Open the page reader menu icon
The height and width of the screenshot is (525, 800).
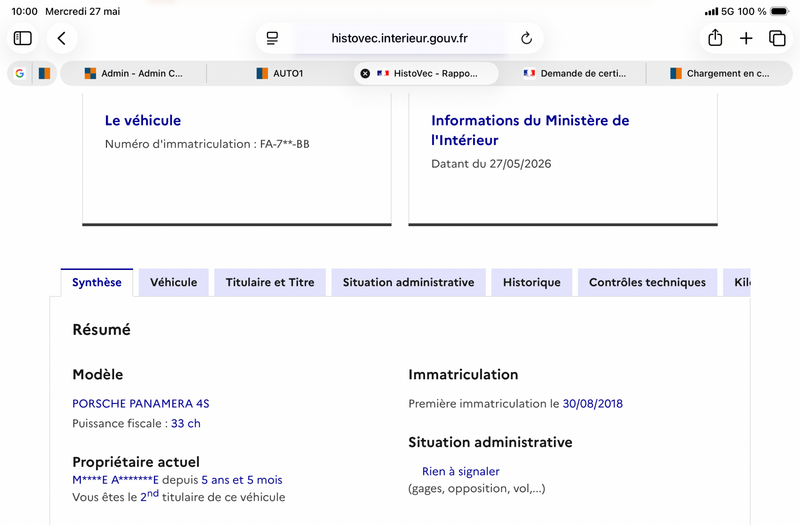(272, 38)
